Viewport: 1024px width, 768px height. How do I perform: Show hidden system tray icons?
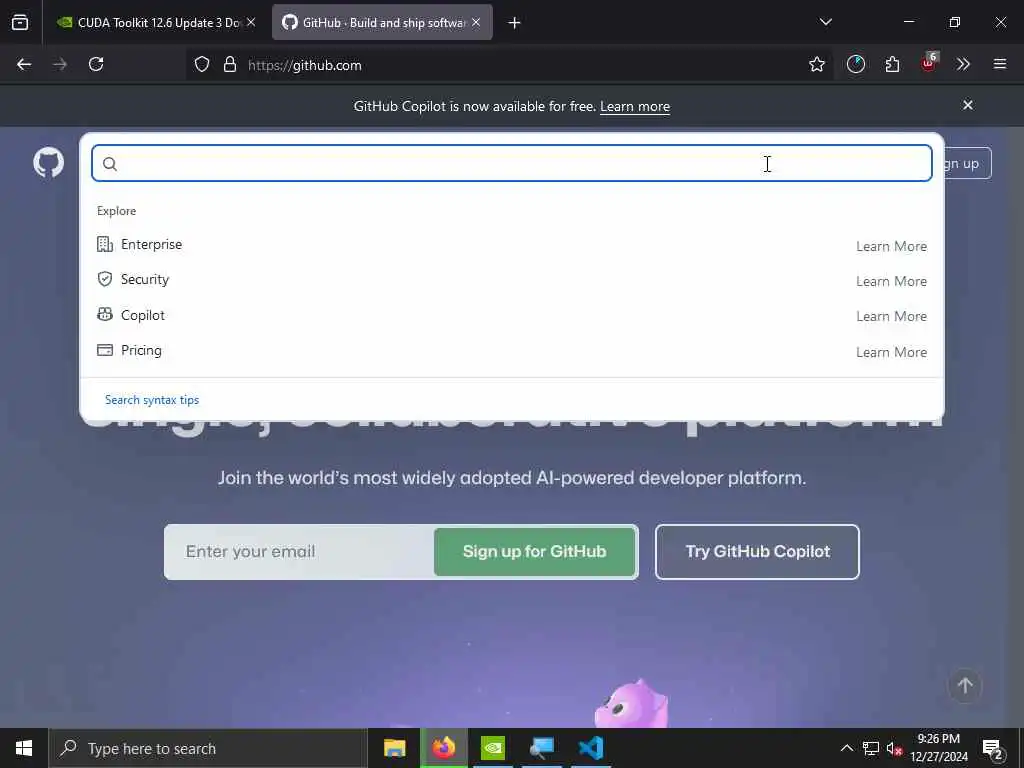tap(847, 748)
